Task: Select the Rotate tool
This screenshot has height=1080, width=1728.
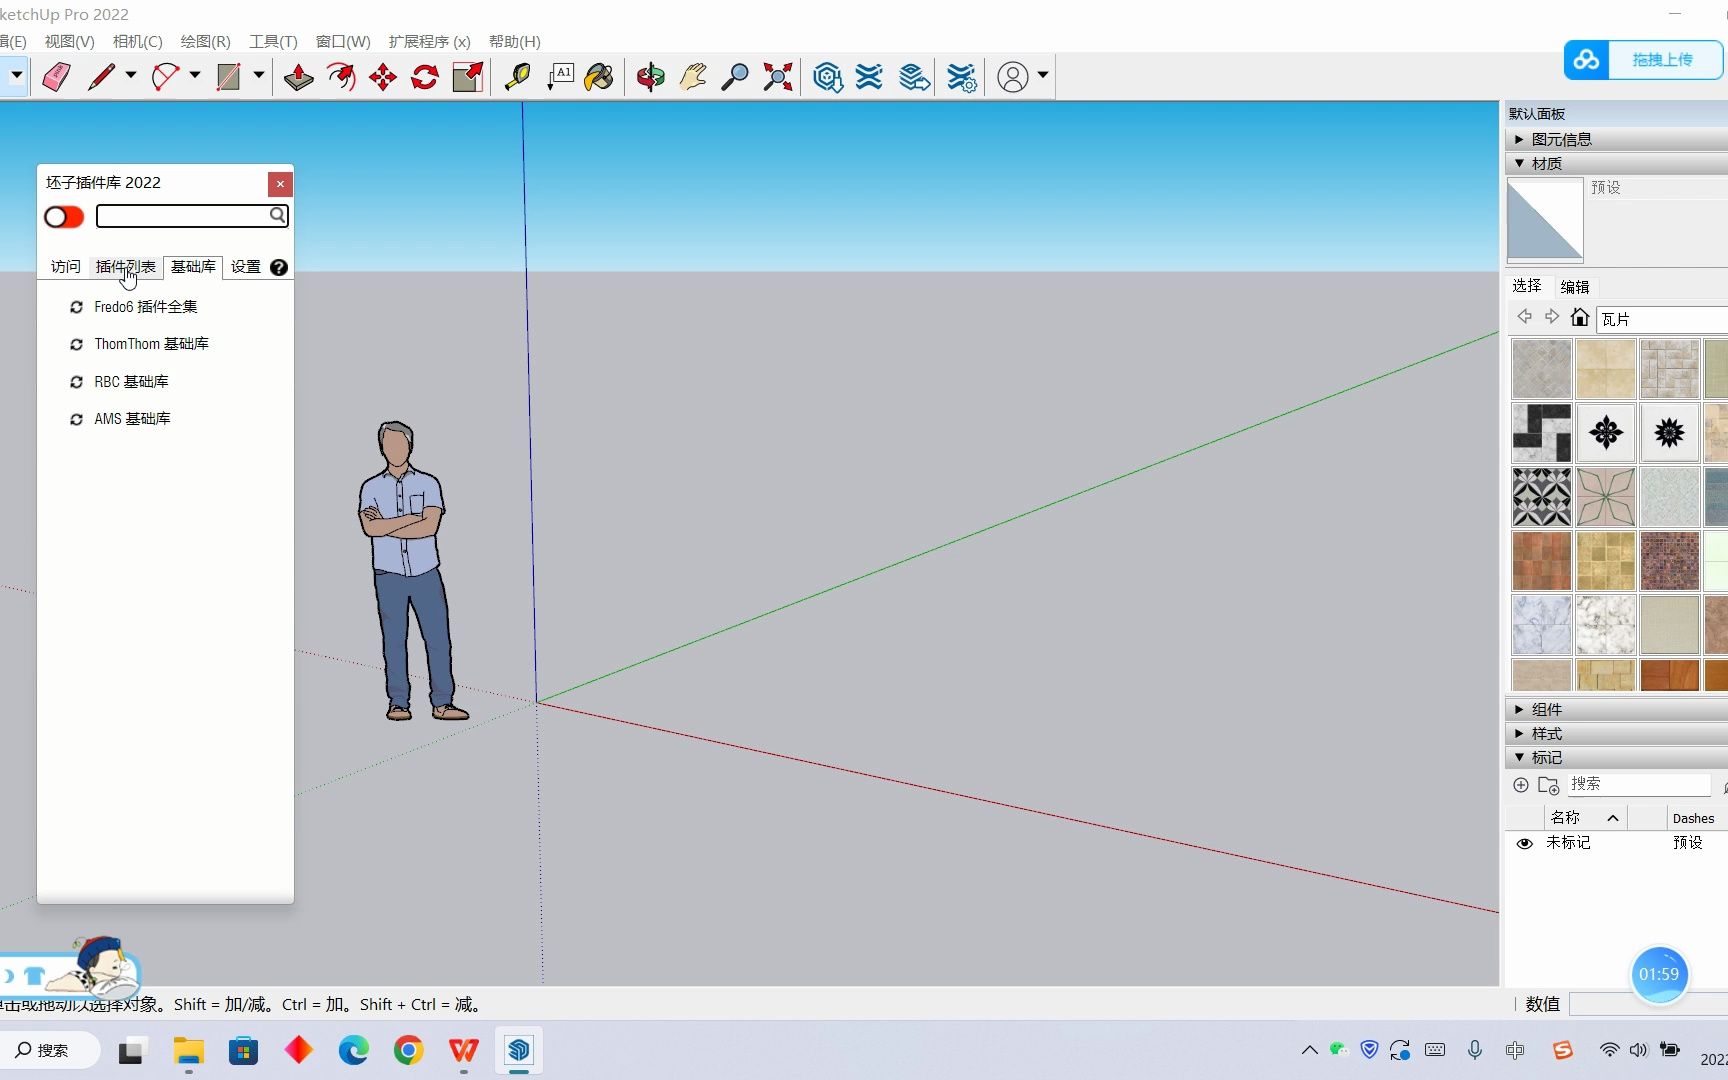Action: (x=425, y=77)
